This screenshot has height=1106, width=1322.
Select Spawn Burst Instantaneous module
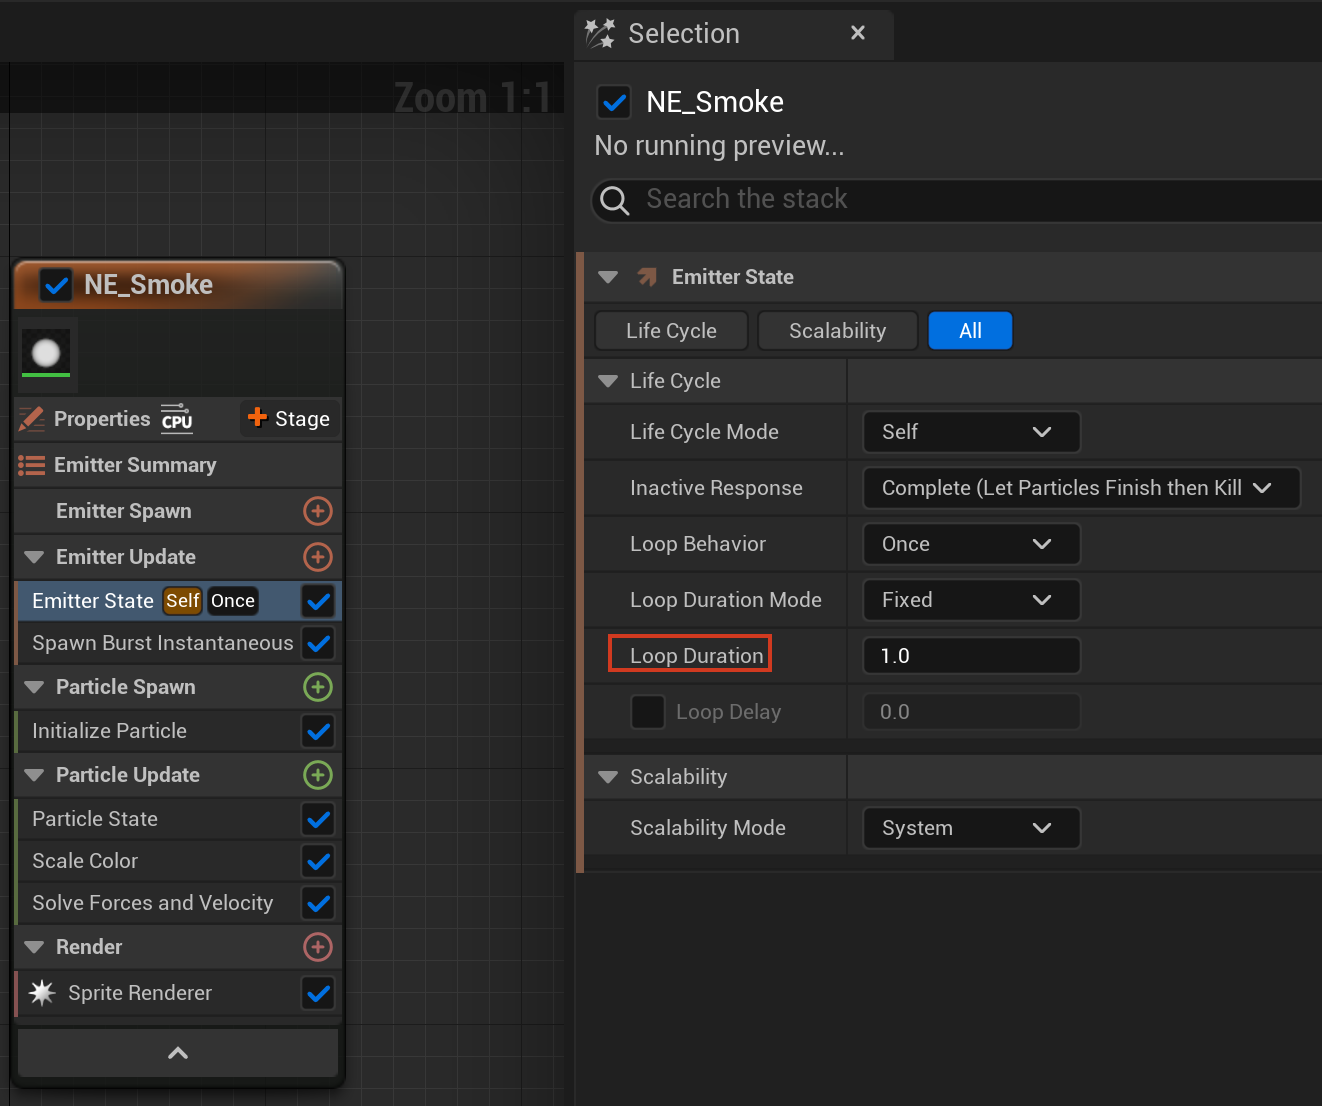[179, 643]
